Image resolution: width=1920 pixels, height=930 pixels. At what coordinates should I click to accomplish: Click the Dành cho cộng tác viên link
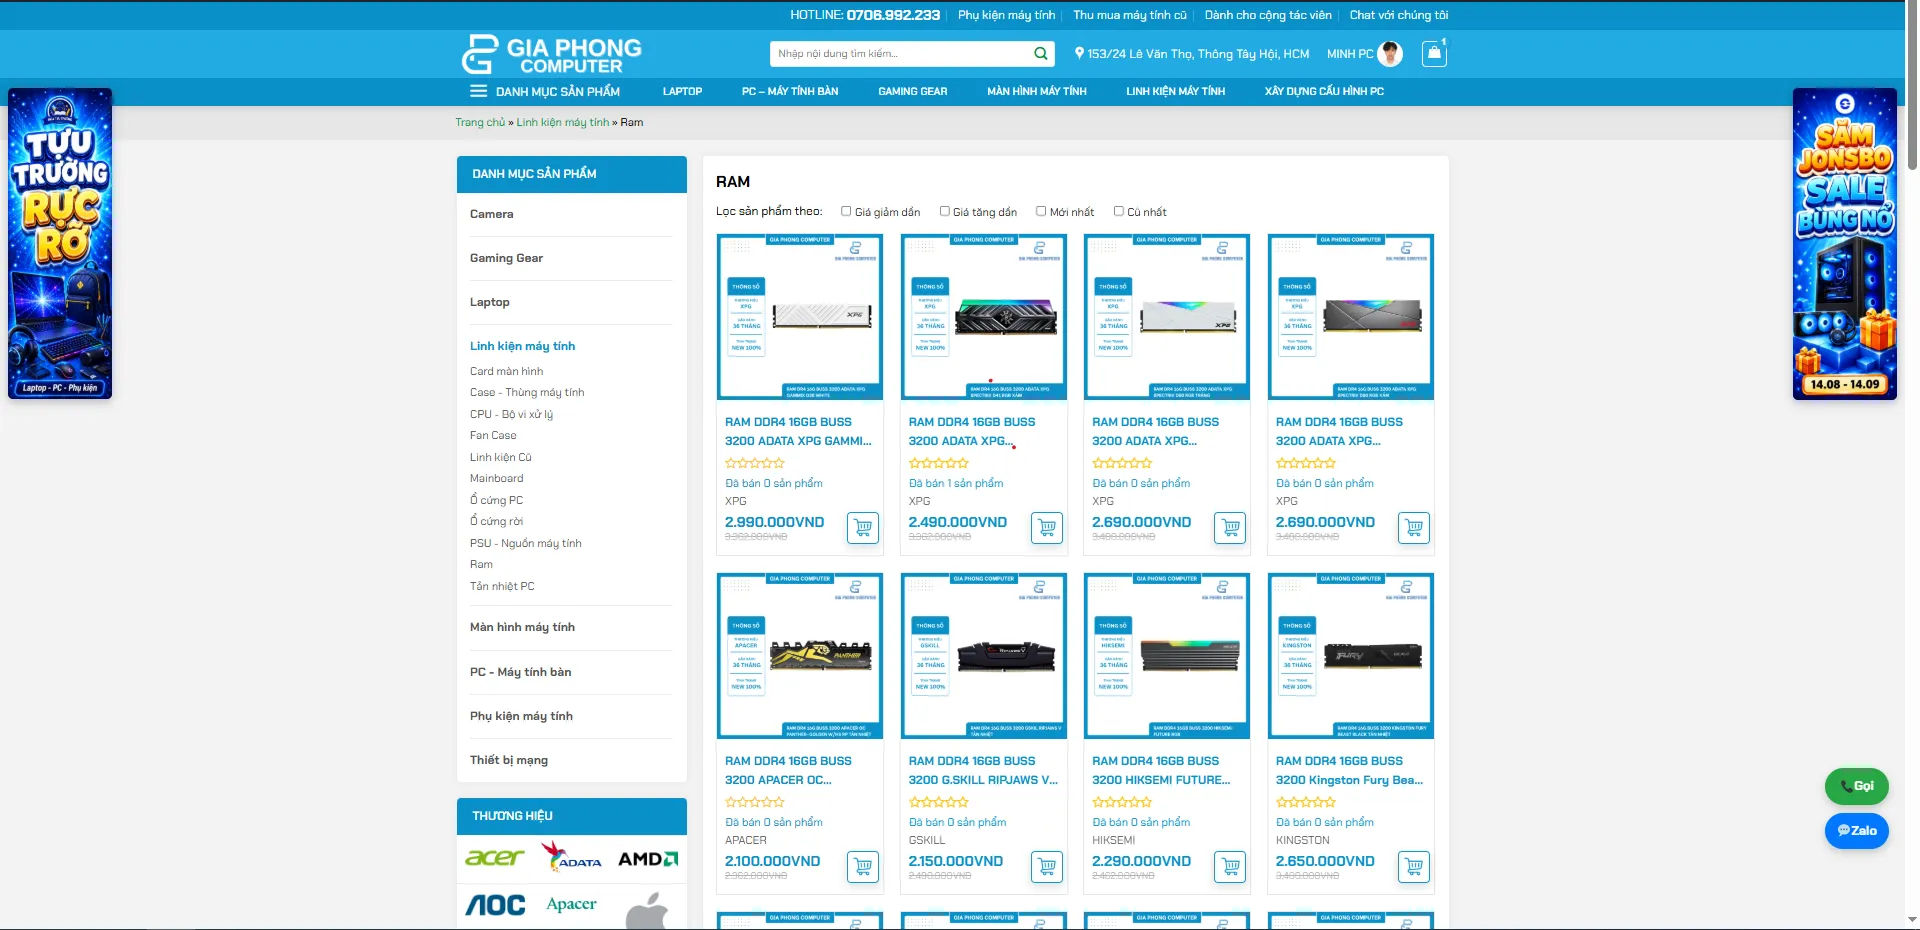(1268, 15)
